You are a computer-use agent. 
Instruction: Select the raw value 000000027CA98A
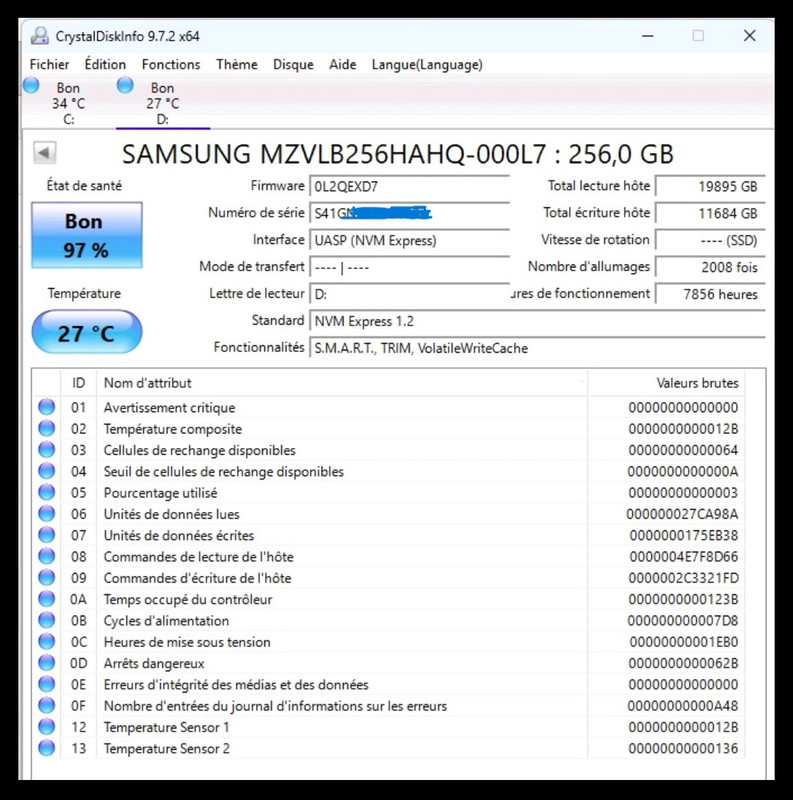coord(682,514)
